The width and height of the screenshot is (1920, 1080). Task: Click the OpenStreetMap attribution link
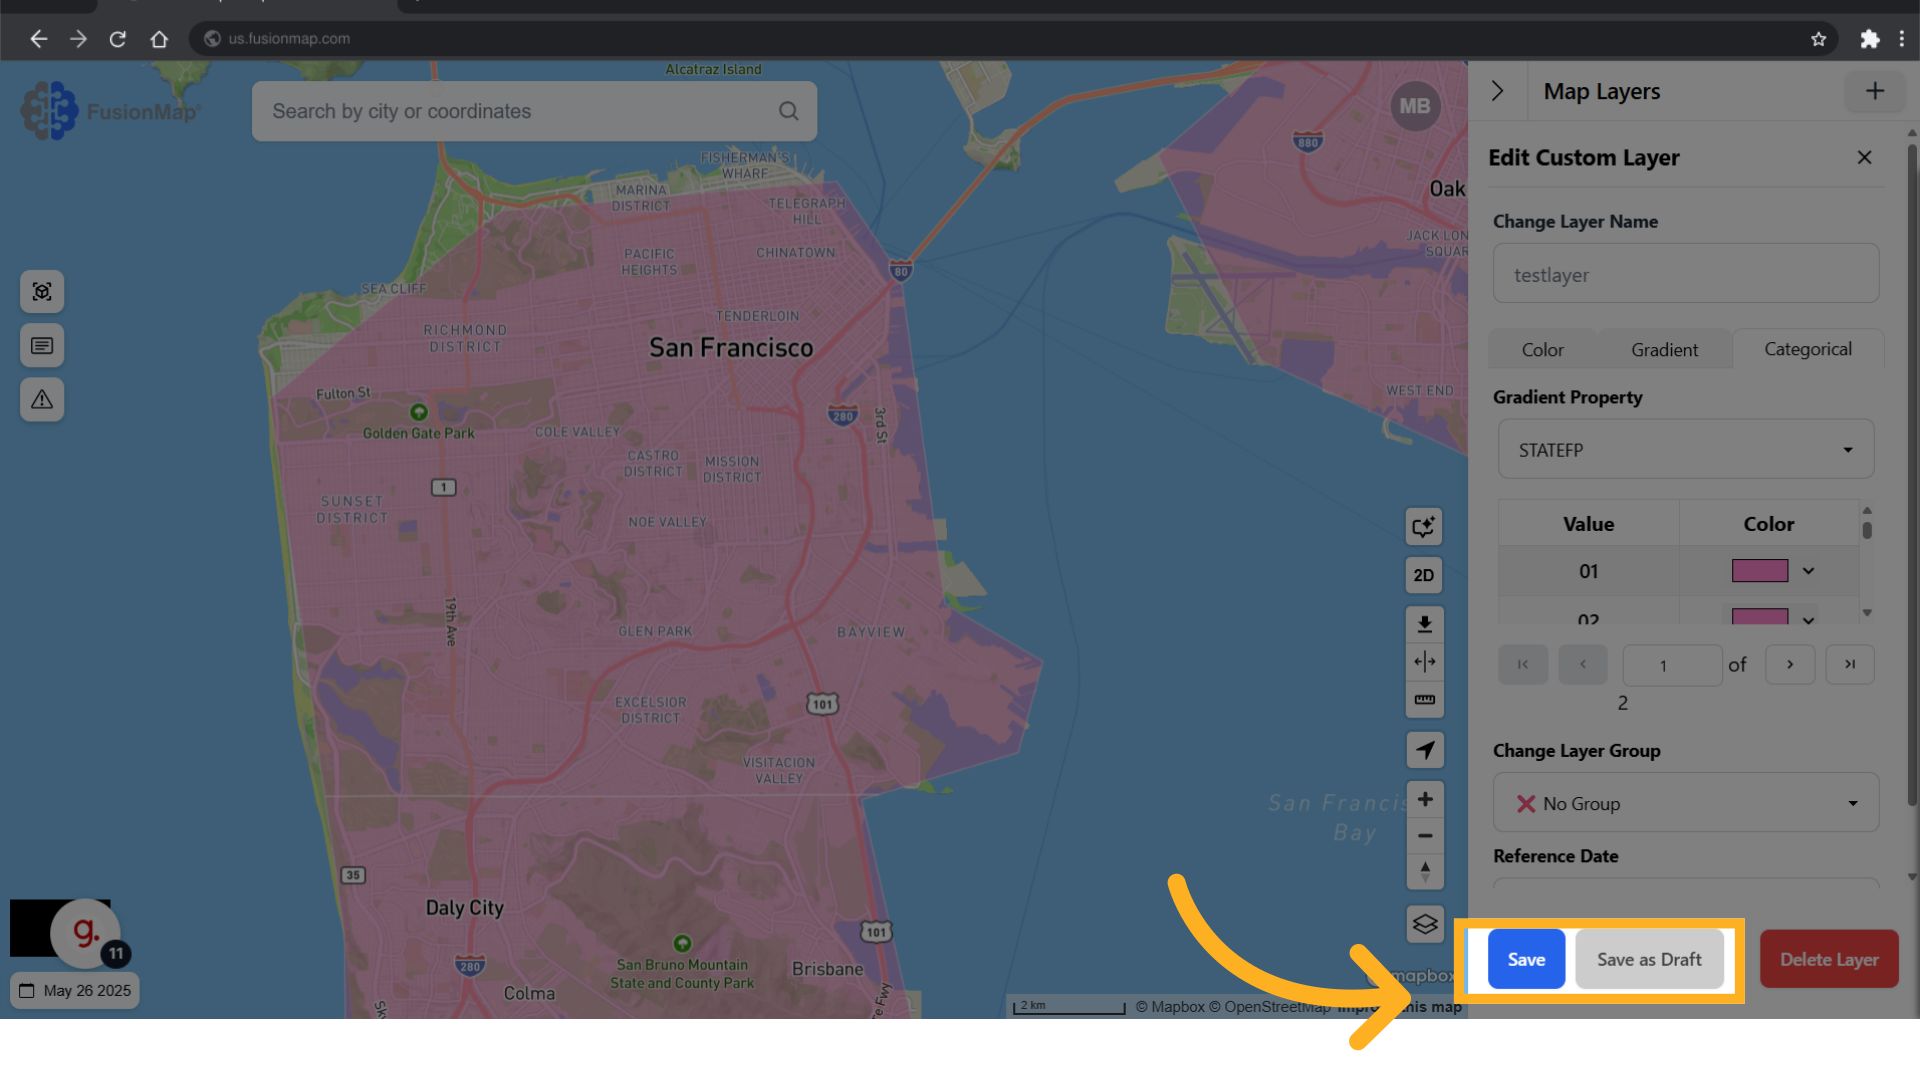1270,1007
